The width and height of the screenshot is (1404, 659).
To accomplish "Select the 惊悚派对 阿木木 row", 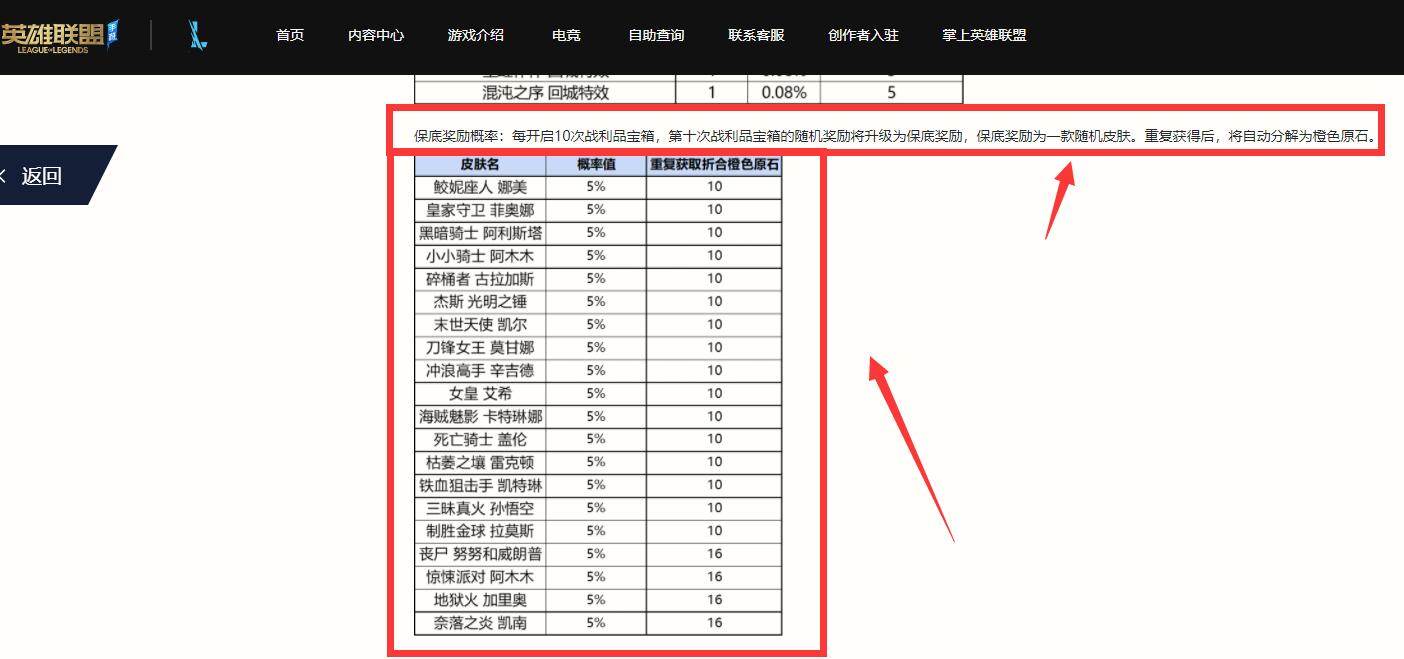I will pos(598,578).
